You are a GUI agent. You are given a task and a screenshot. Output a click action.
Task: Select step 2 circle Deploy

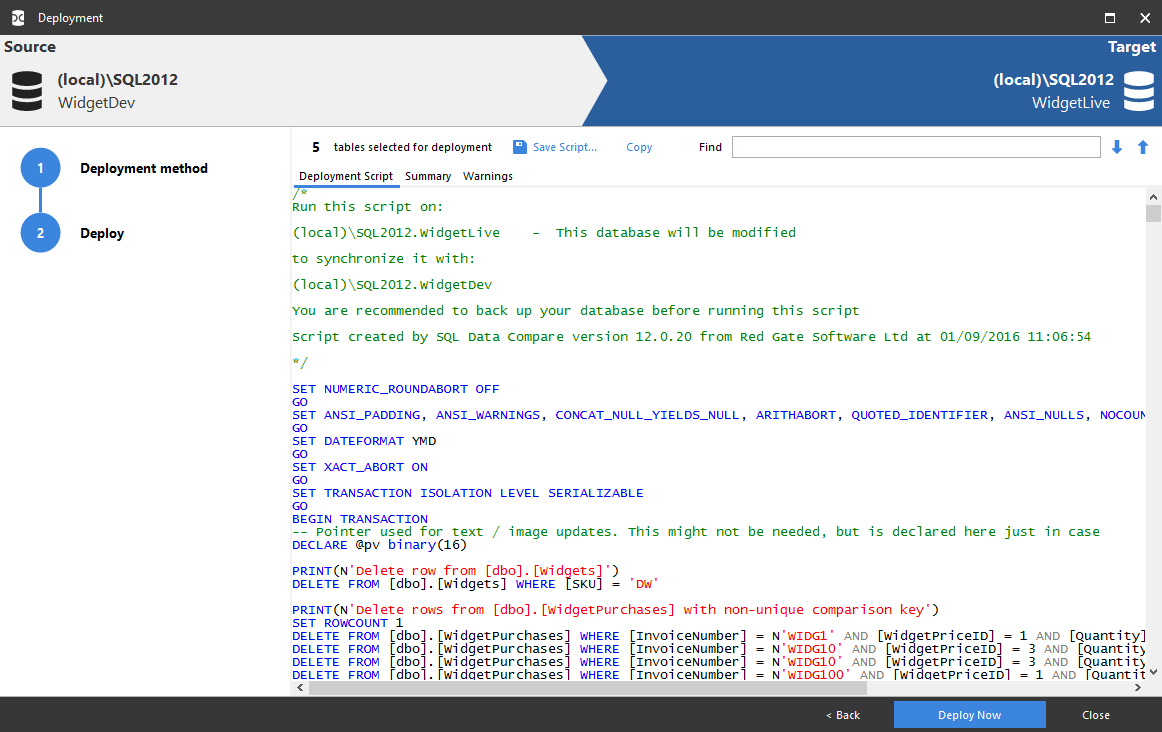click(x=40, y=233)
